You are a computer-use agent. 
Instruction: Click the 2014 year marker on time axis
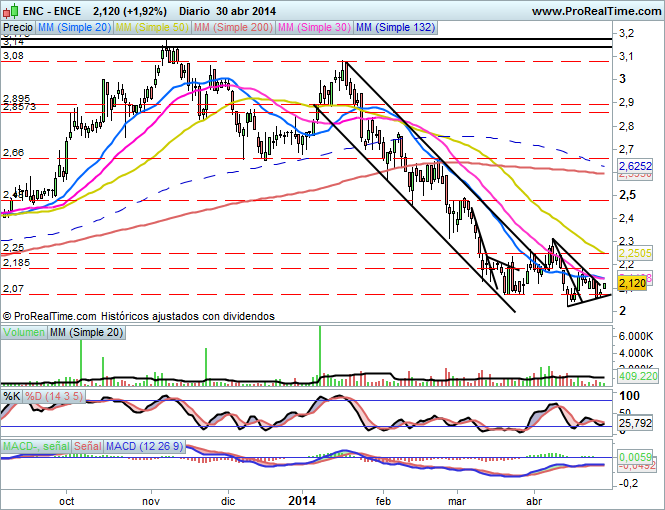tap(303, 498)
